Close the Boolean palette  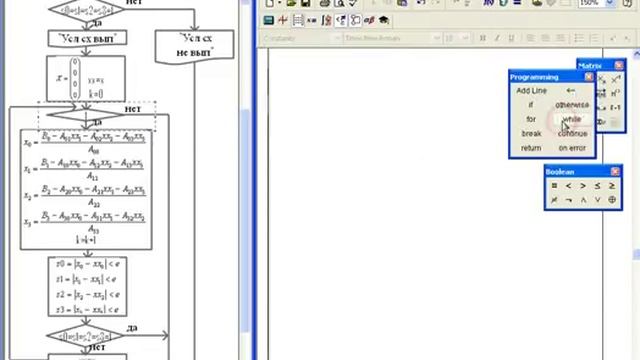(615, 172)
